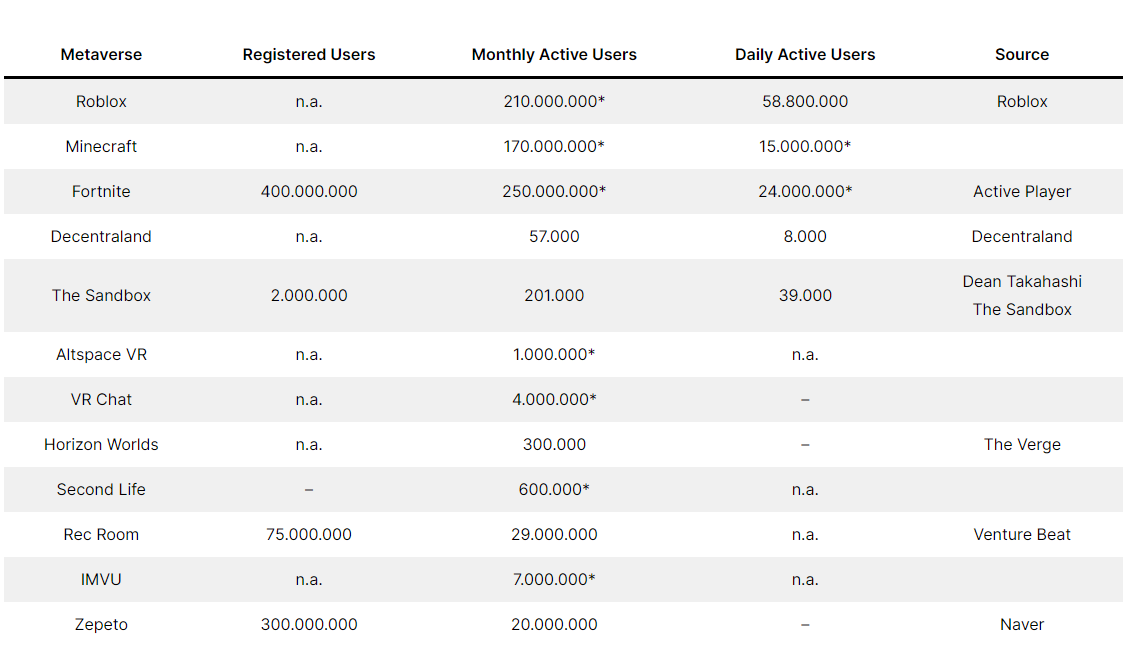
Task: Select Decentraland daily value 8.000
Action: [x=805, y=237]
